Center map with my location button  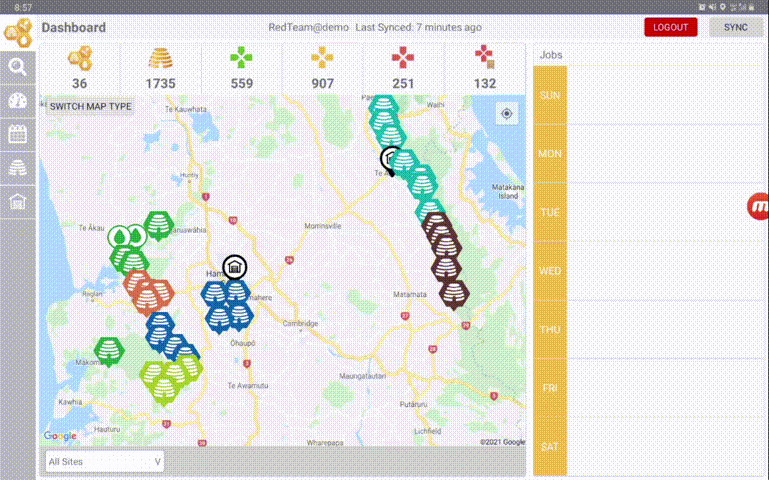507,114
